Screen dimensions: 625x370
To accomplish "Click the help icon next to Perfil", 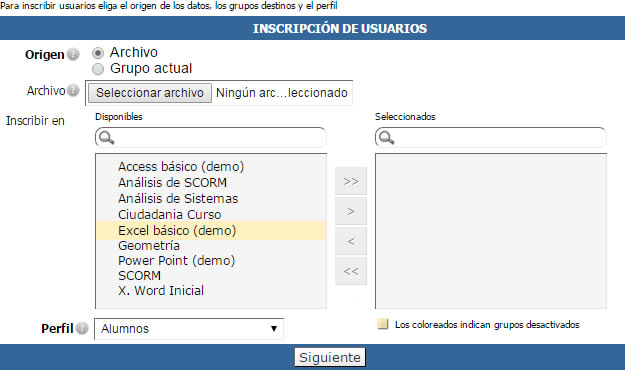I will click(x=82, y=328).
